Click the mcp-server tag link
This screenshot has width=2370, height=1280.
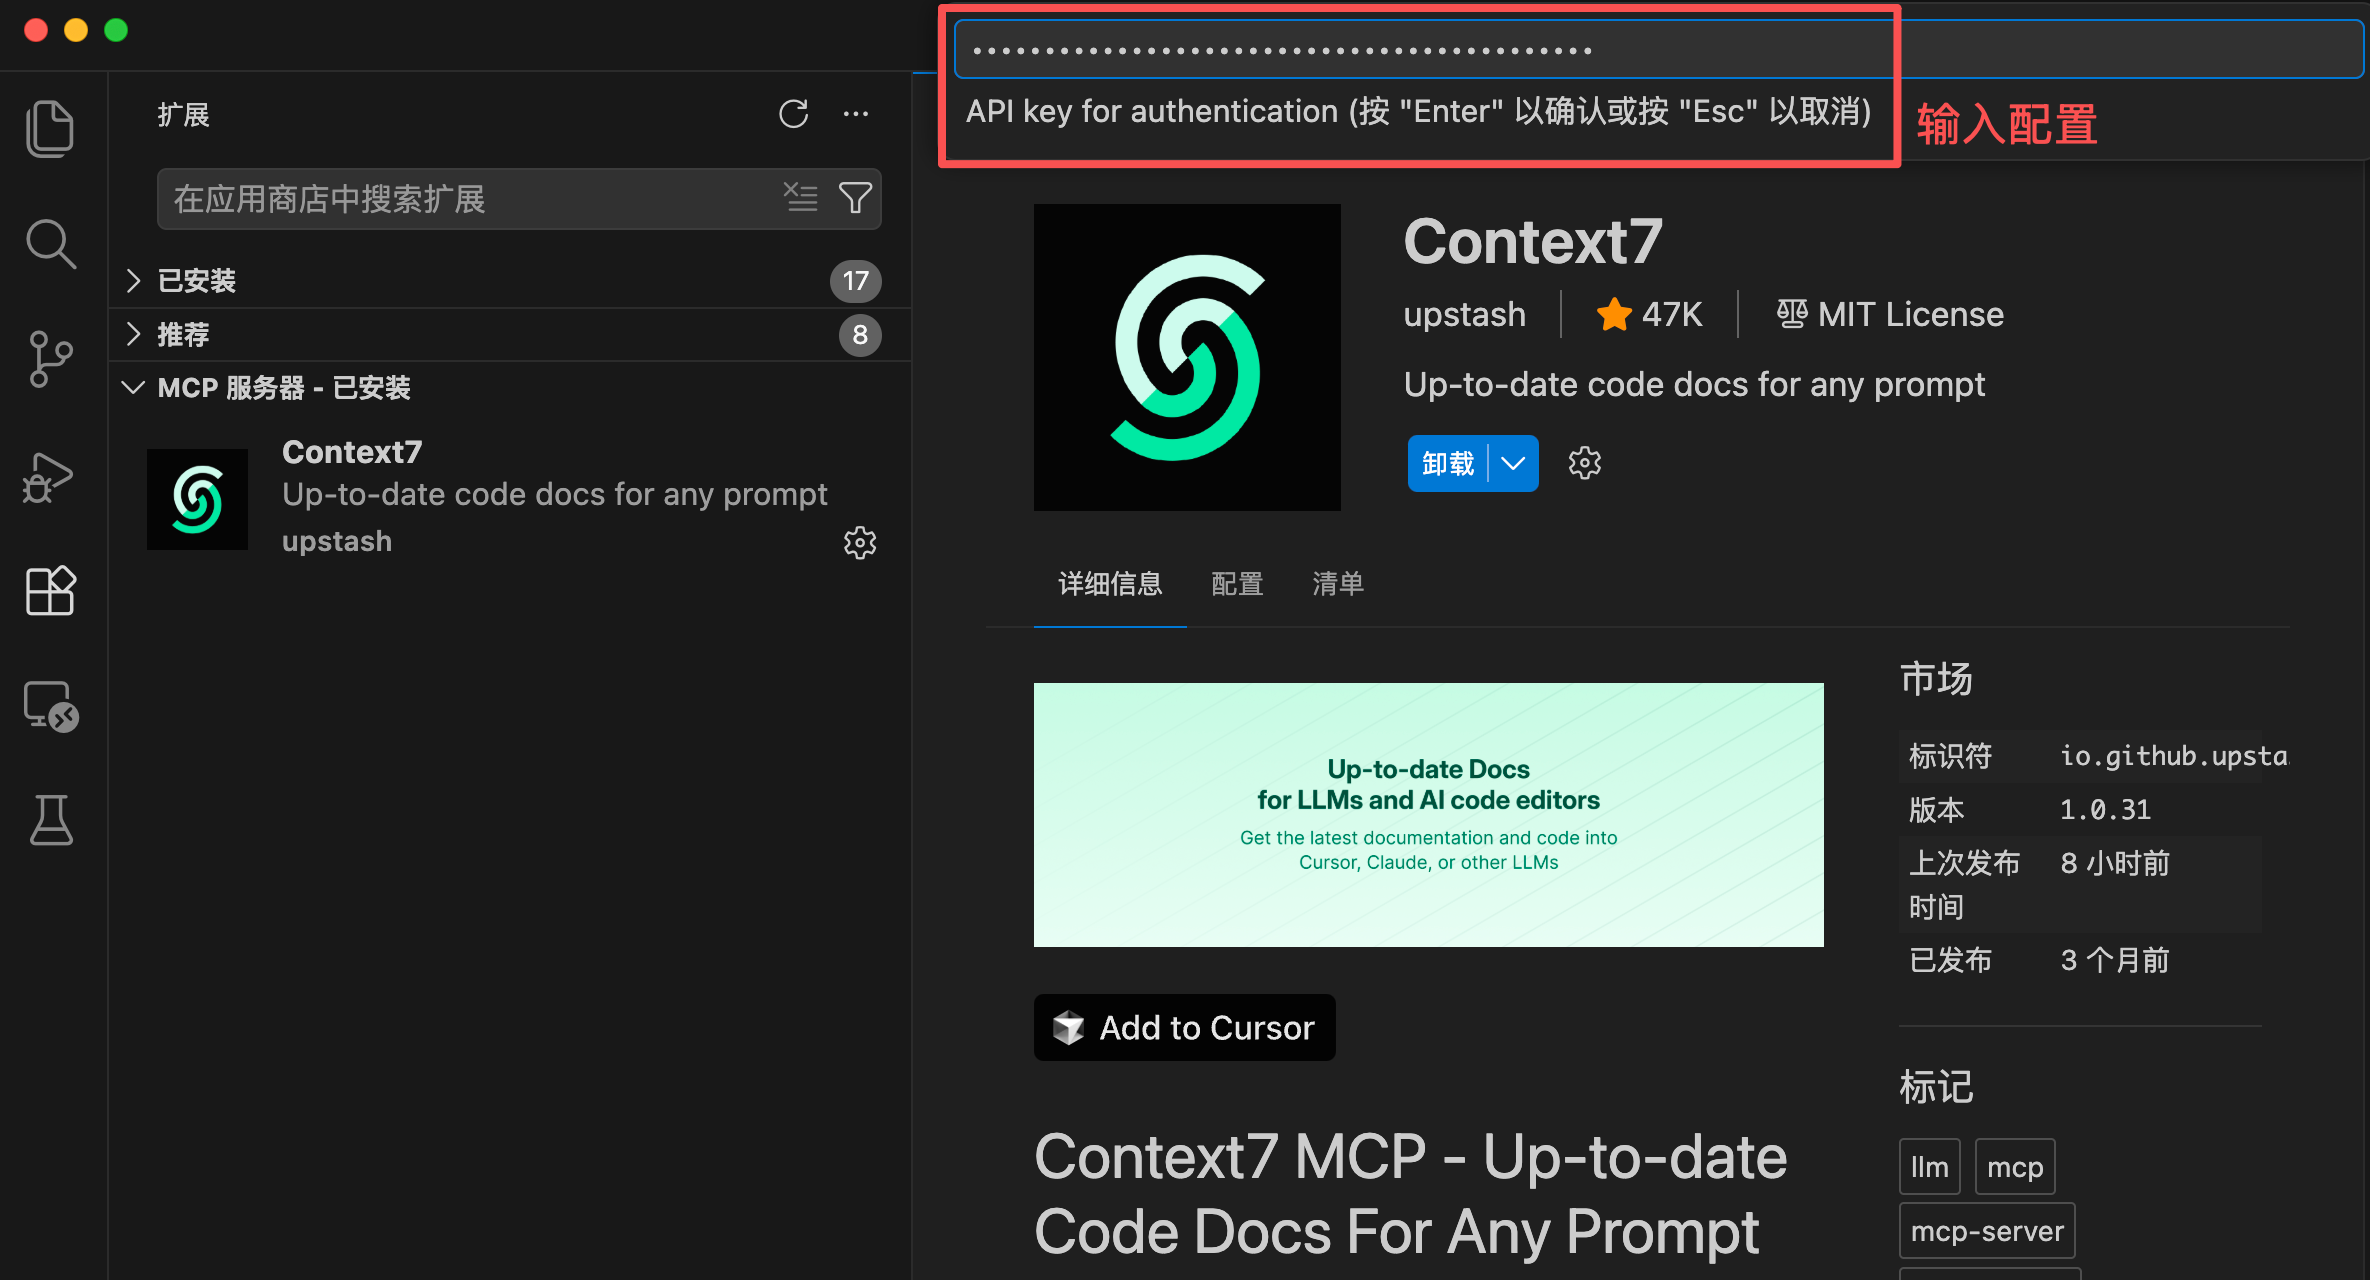tap(1986, 1229)
